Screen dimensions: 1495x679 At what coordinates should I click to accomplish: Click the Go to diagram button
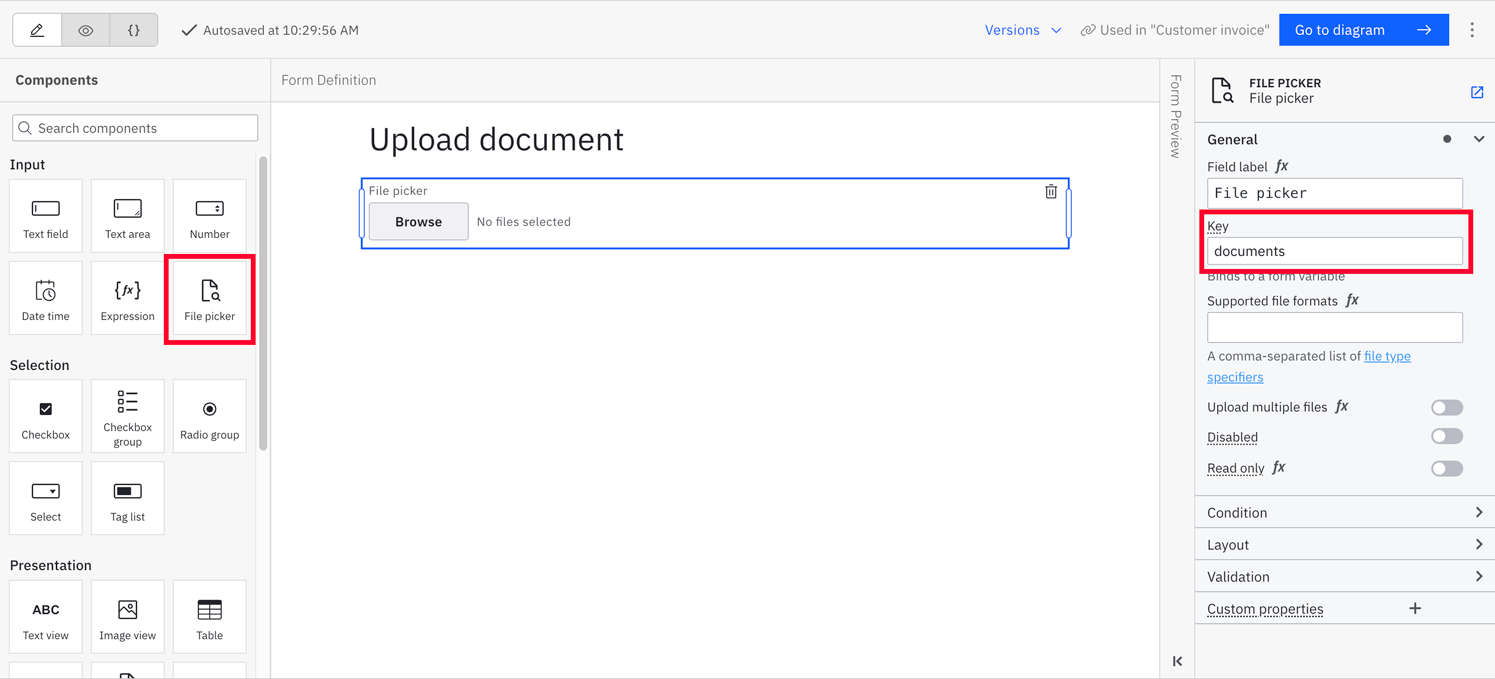(x=1364, y=29)
